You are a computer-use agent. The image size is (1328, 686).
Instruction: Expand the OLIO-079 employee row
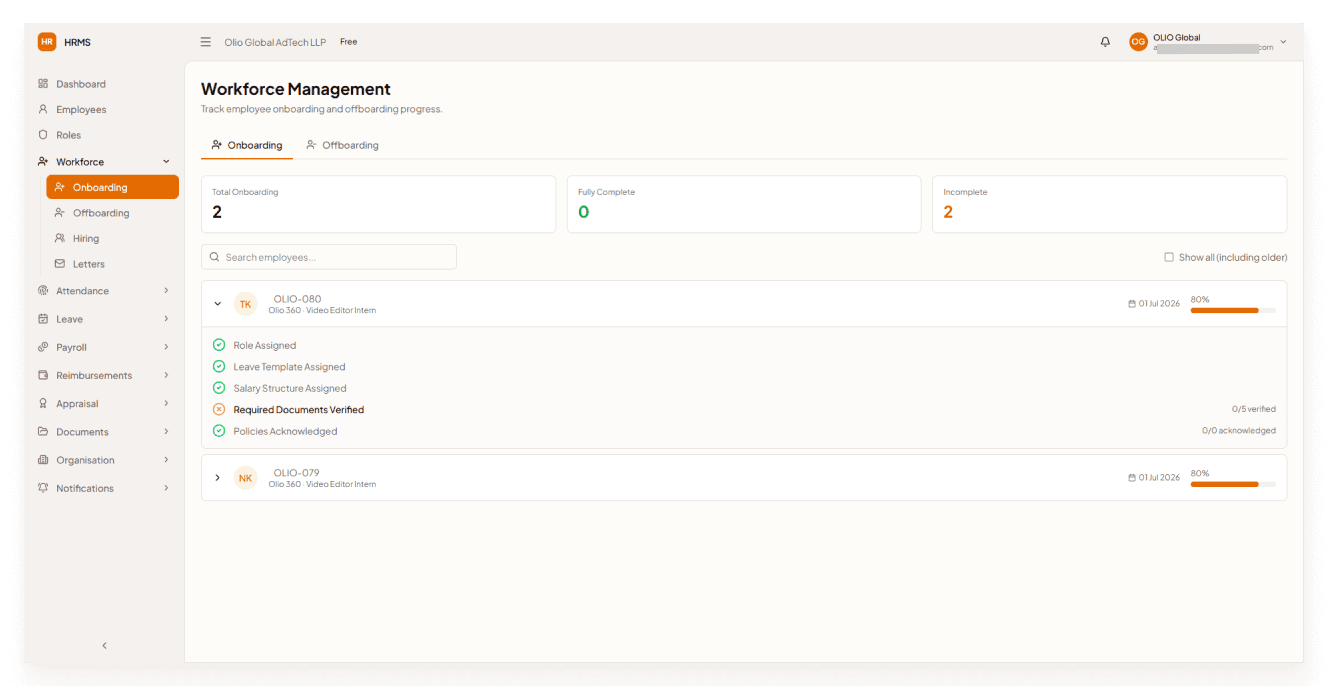pyautogui.click(x=218, y=478)
